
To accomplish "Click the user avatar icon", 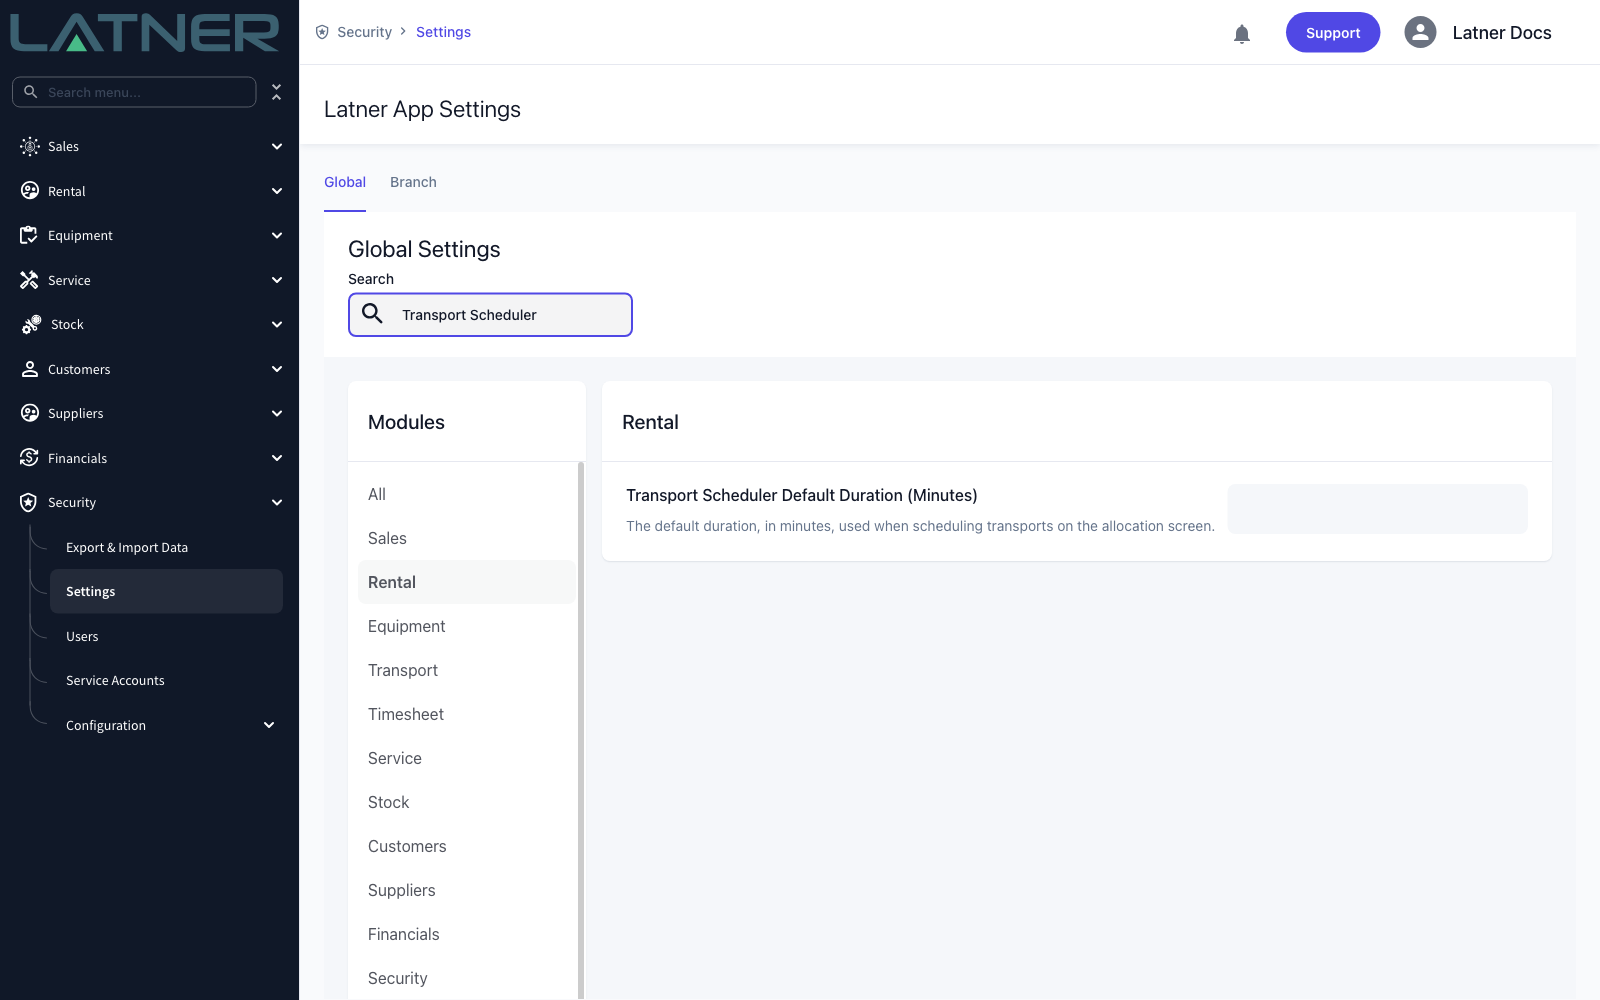I will coord(1420,32).
